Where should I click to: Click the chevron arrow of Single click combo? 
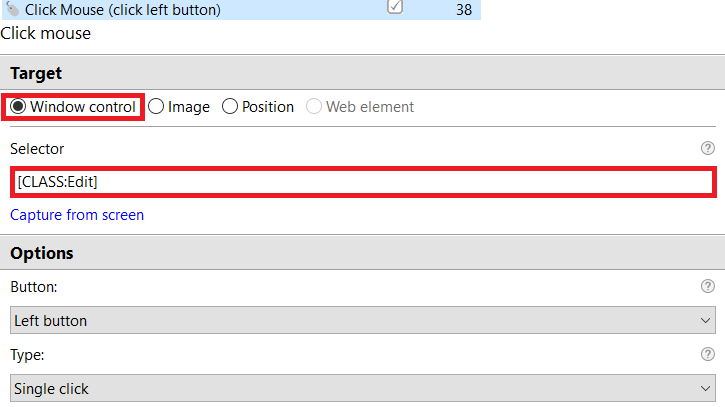point(705,388)
